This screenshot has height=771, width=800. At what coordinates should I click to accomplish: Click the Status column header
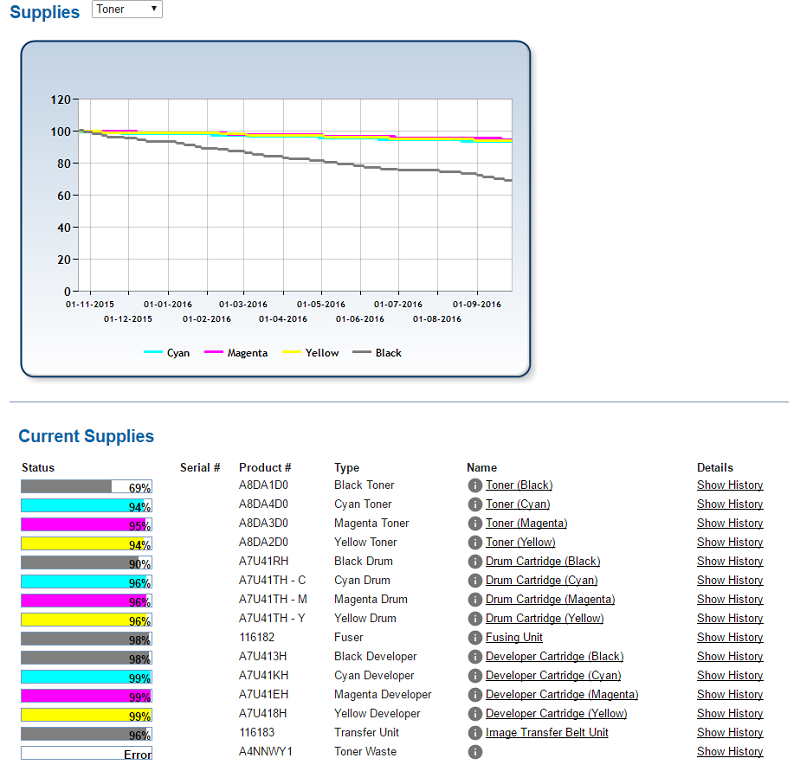click(38, 468)
